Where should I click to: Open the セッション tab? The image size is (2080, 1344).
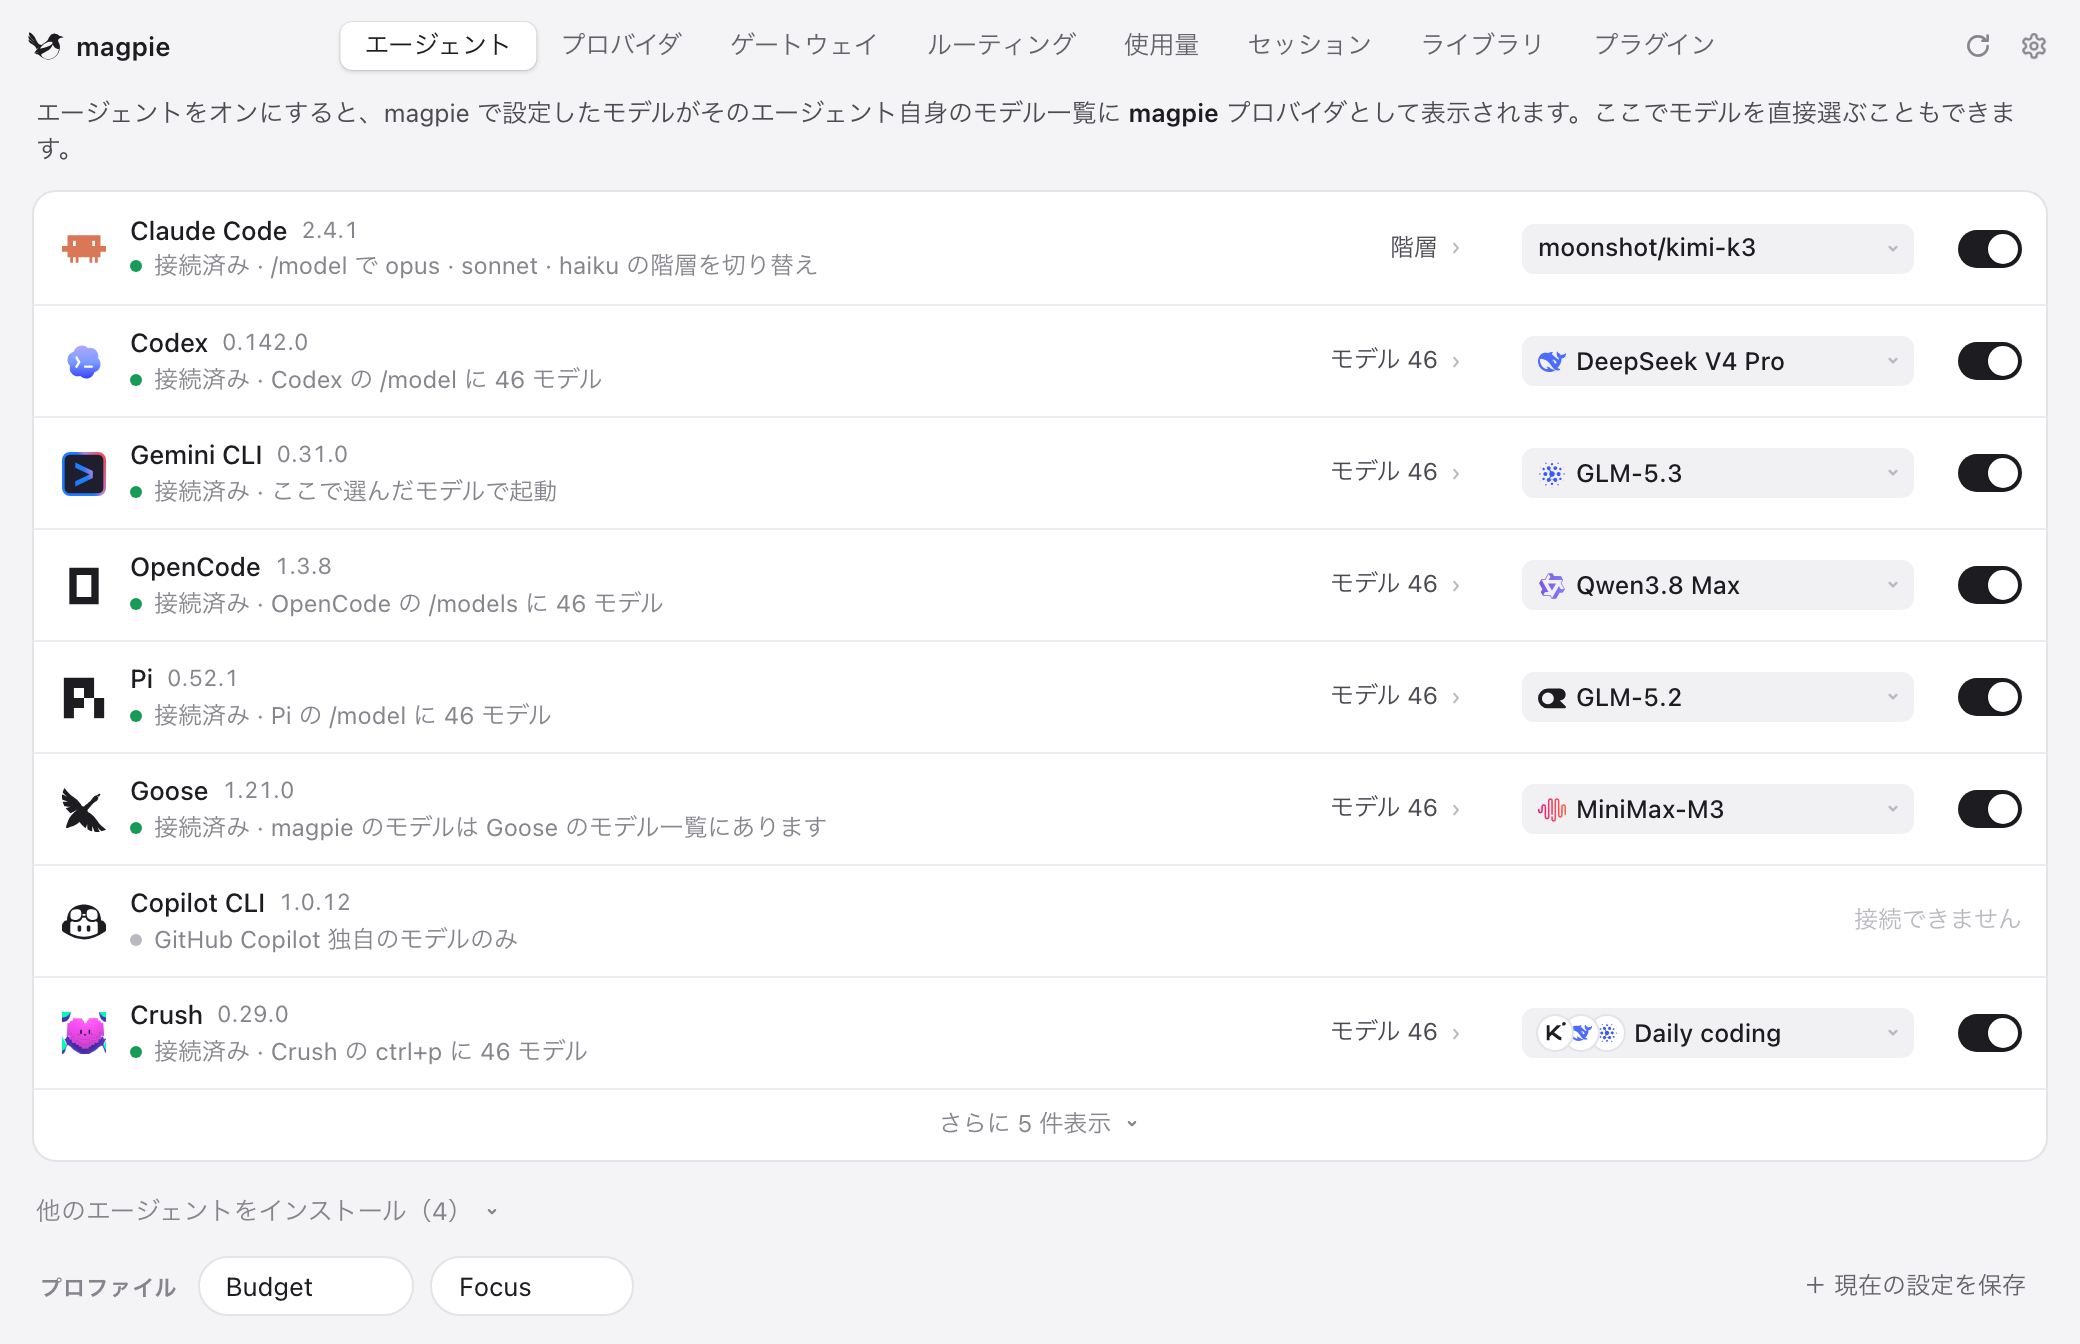pyautogui.click(x=1309, y=45)
